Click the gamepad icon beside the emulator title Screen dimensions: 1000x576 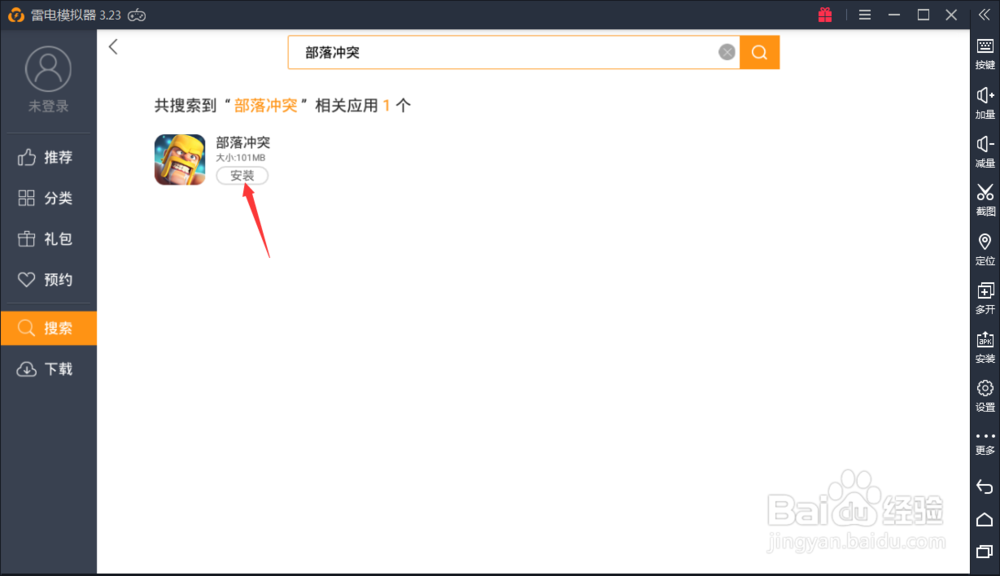(x=137, y=15)
